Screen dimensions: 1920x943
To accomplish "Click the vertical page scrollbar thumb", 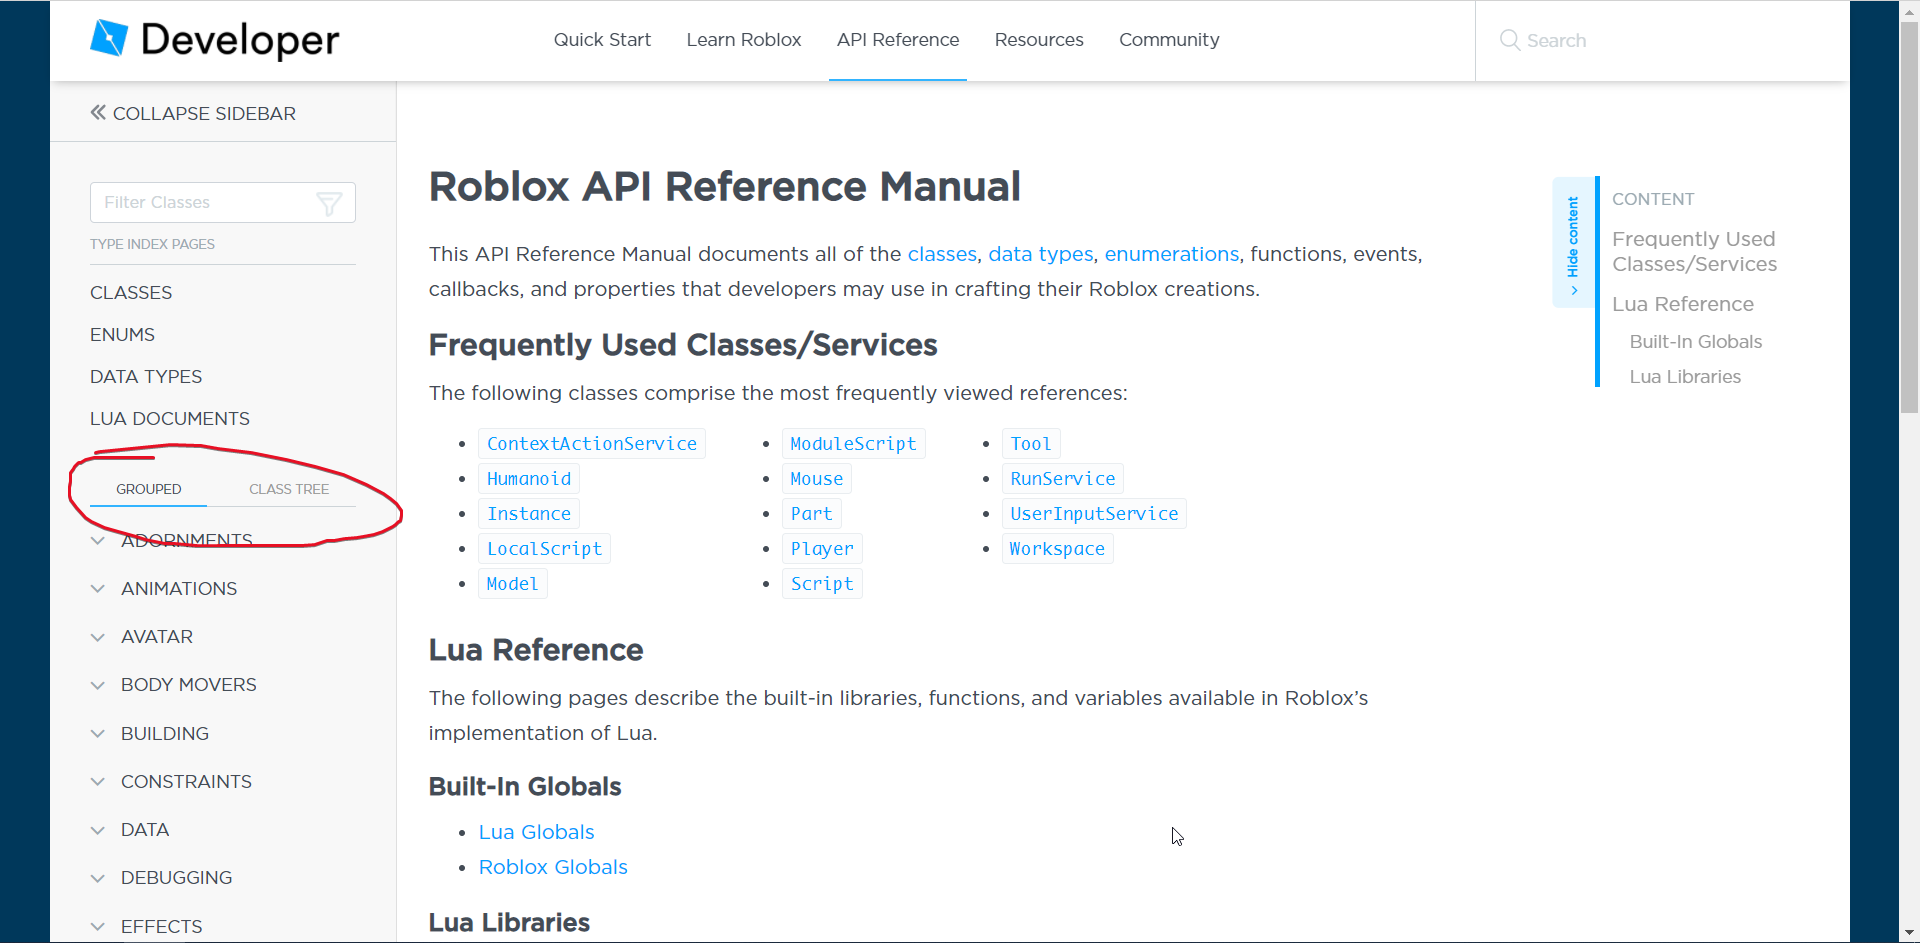I will coord(1909,218).
